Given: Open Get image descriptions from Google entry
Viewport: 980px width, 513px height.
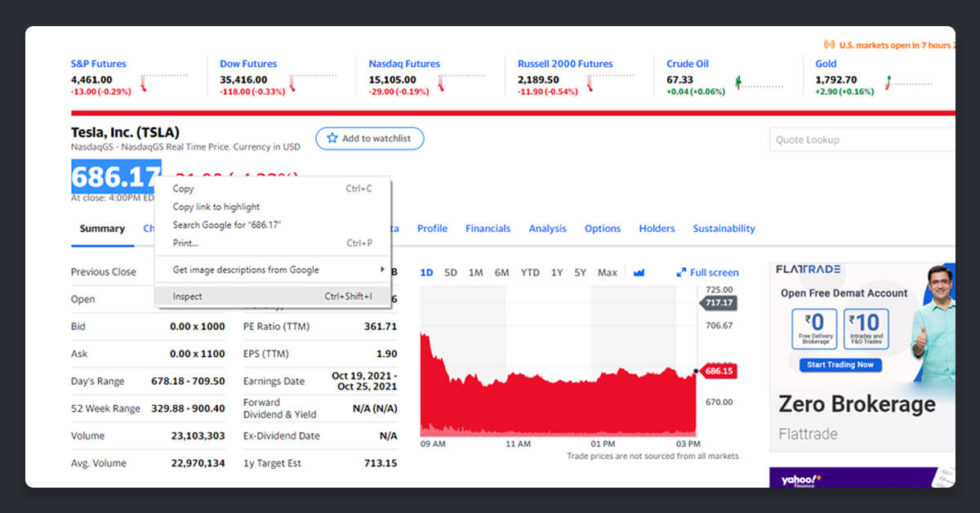Looking at the screenshot, I should [x=272, y=269].
